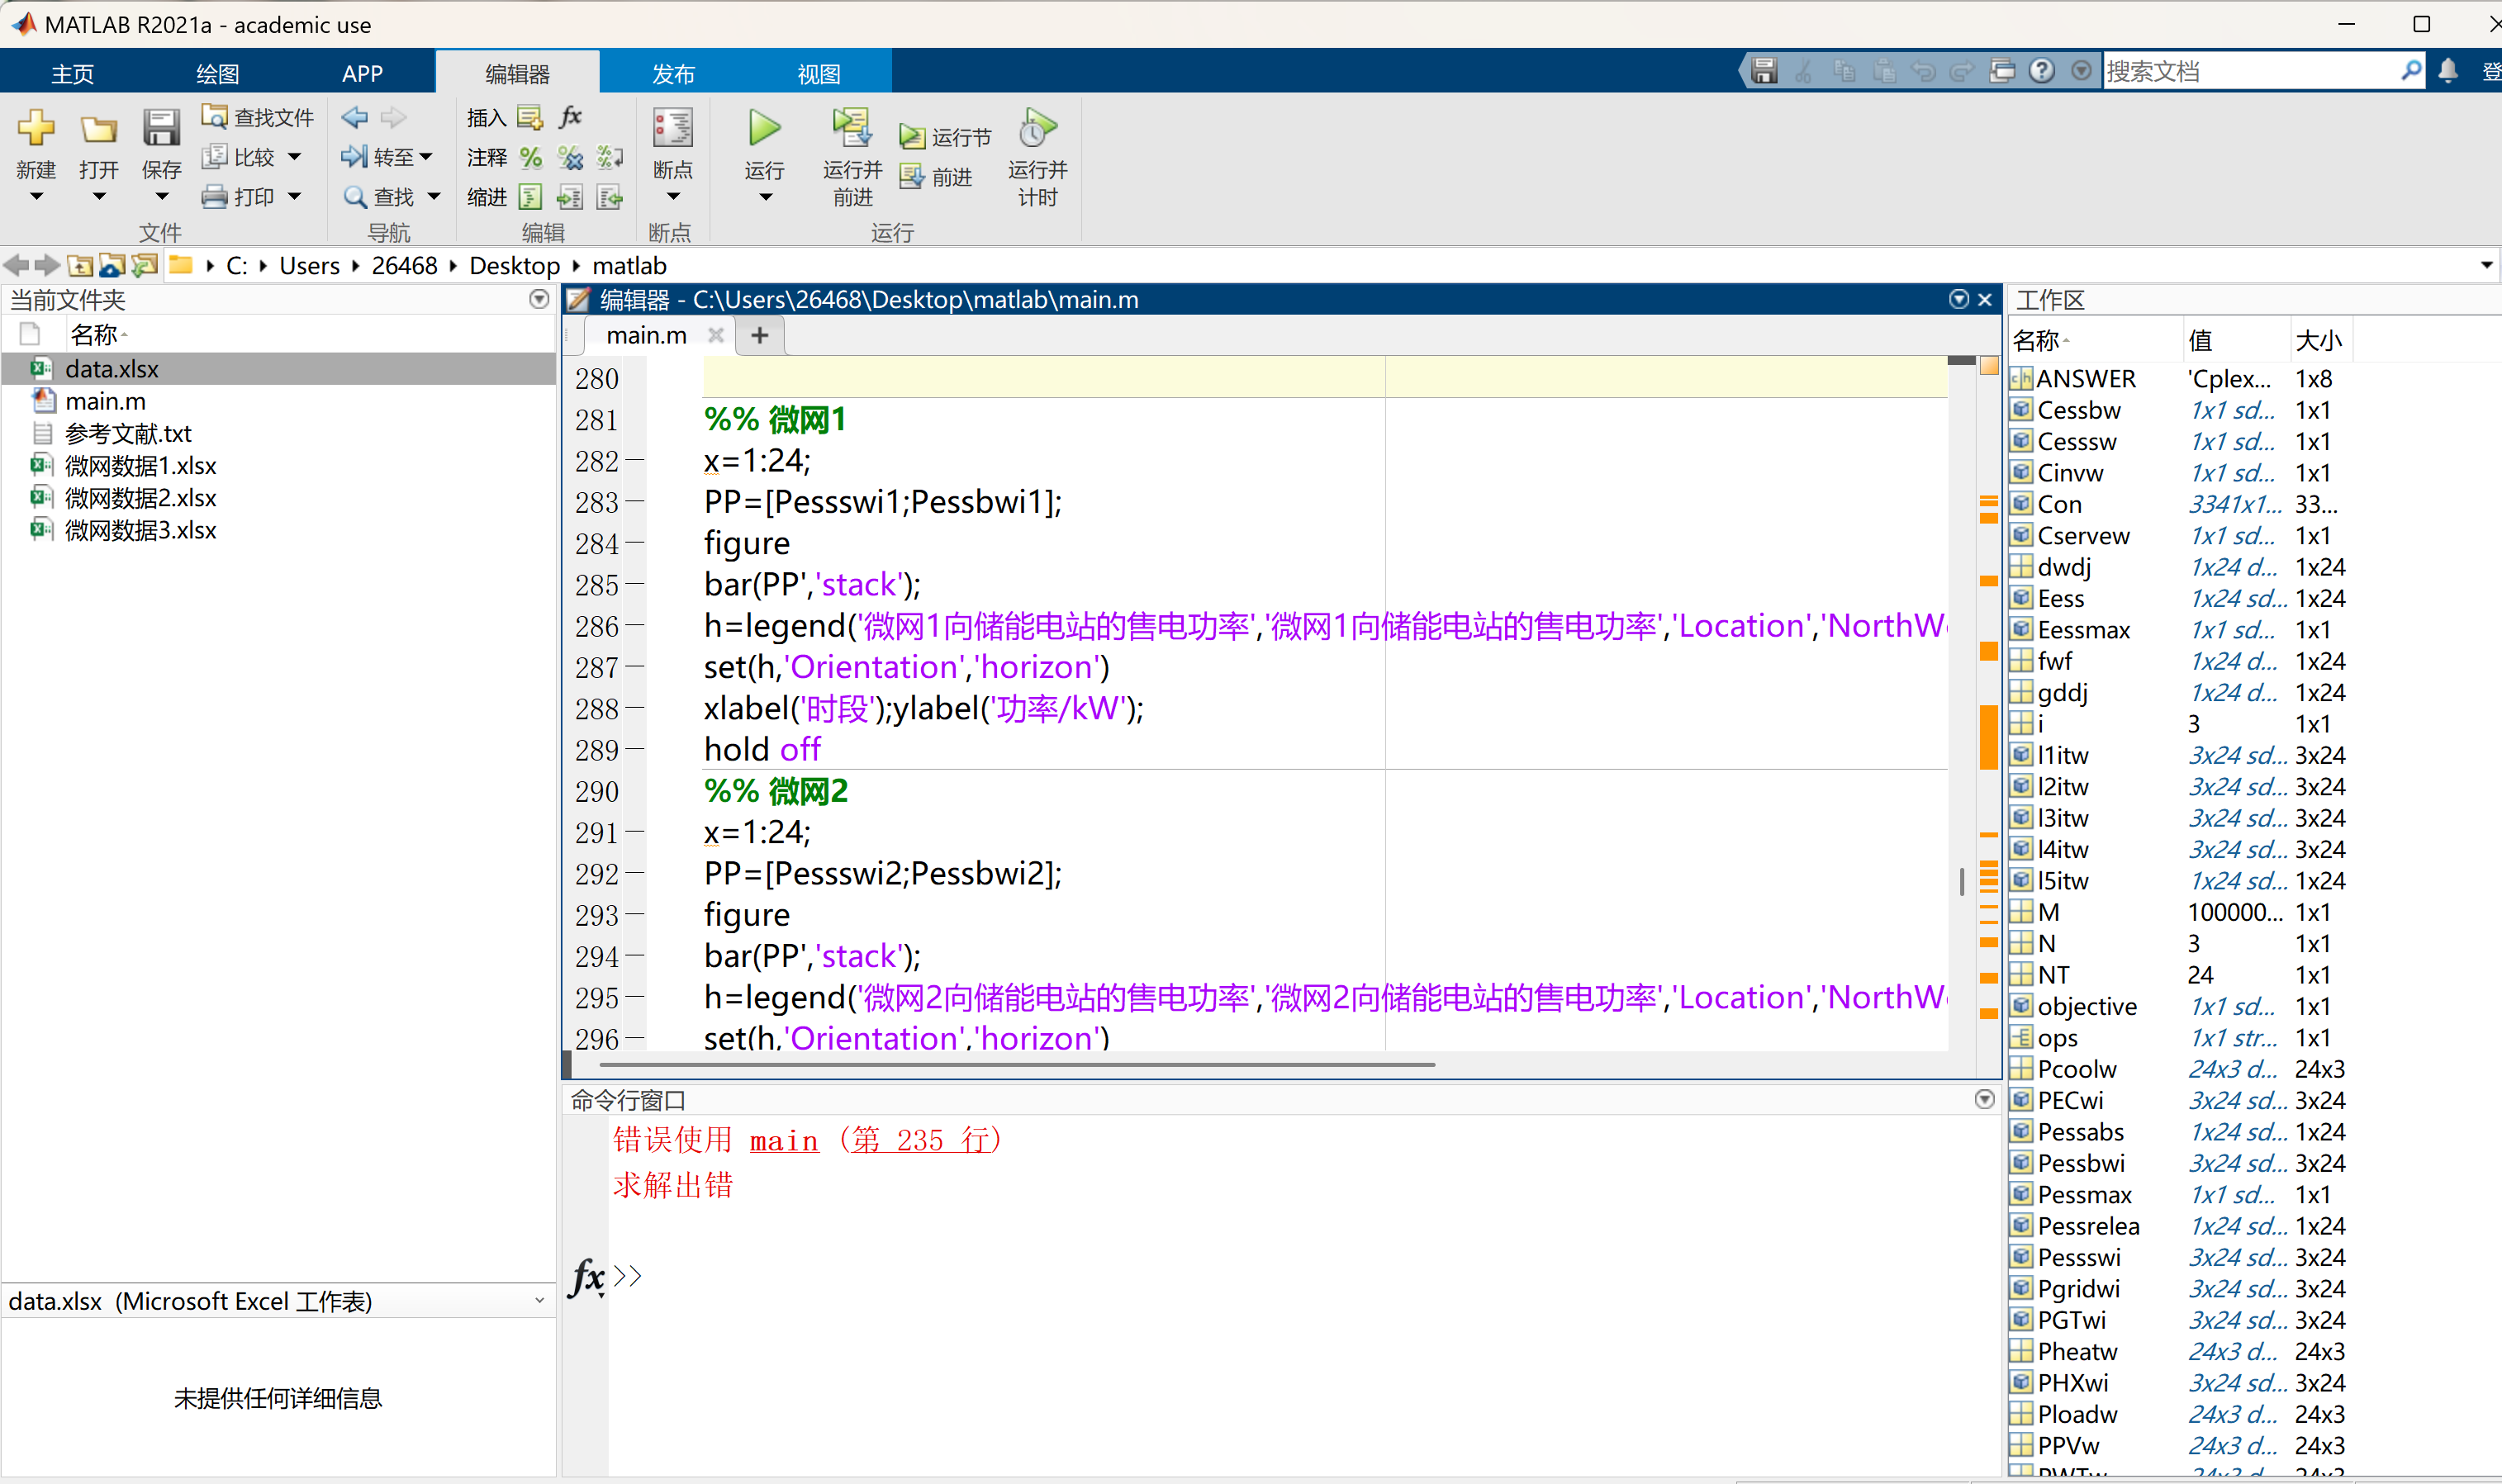Click the notification bell icon

click(x=2447, y=71)
